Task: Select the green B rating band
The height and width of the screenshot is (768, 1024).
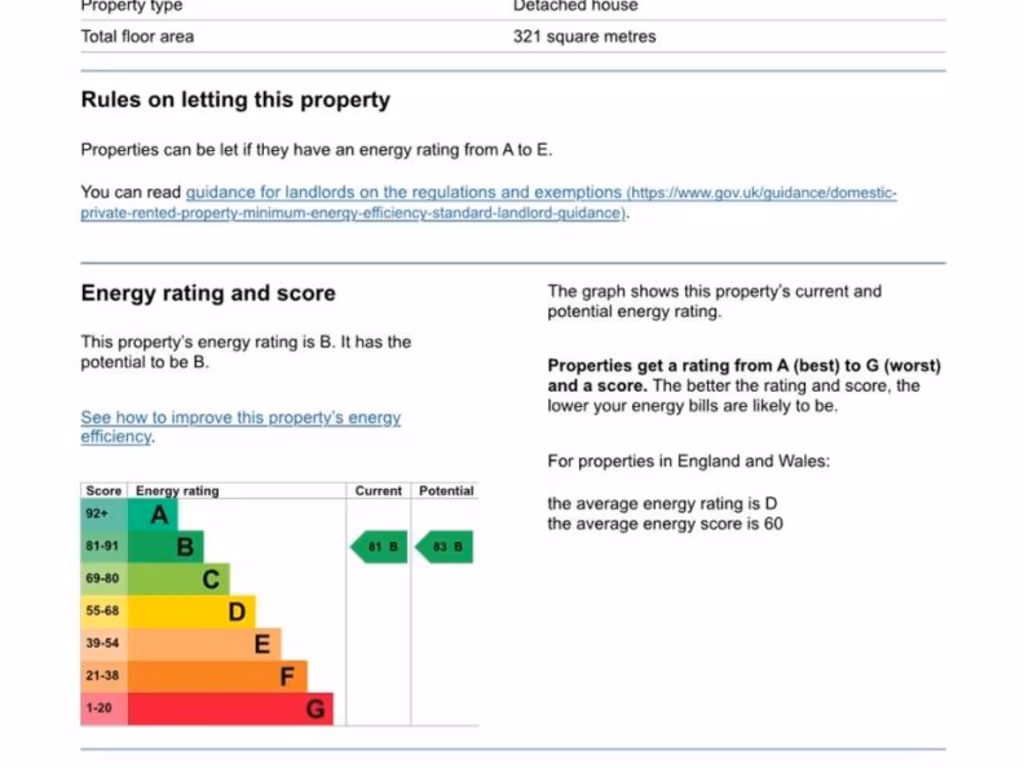Action: tap(167, 547)
